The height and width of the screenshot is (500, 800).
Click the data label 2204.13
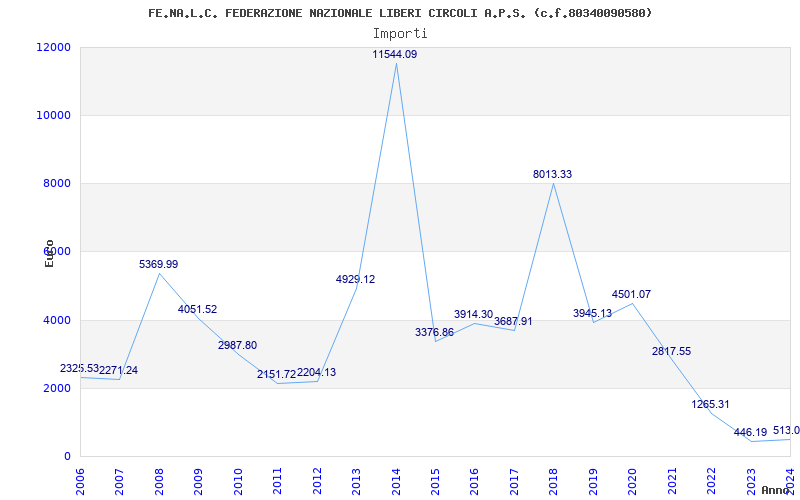click(x=316, y=372)
